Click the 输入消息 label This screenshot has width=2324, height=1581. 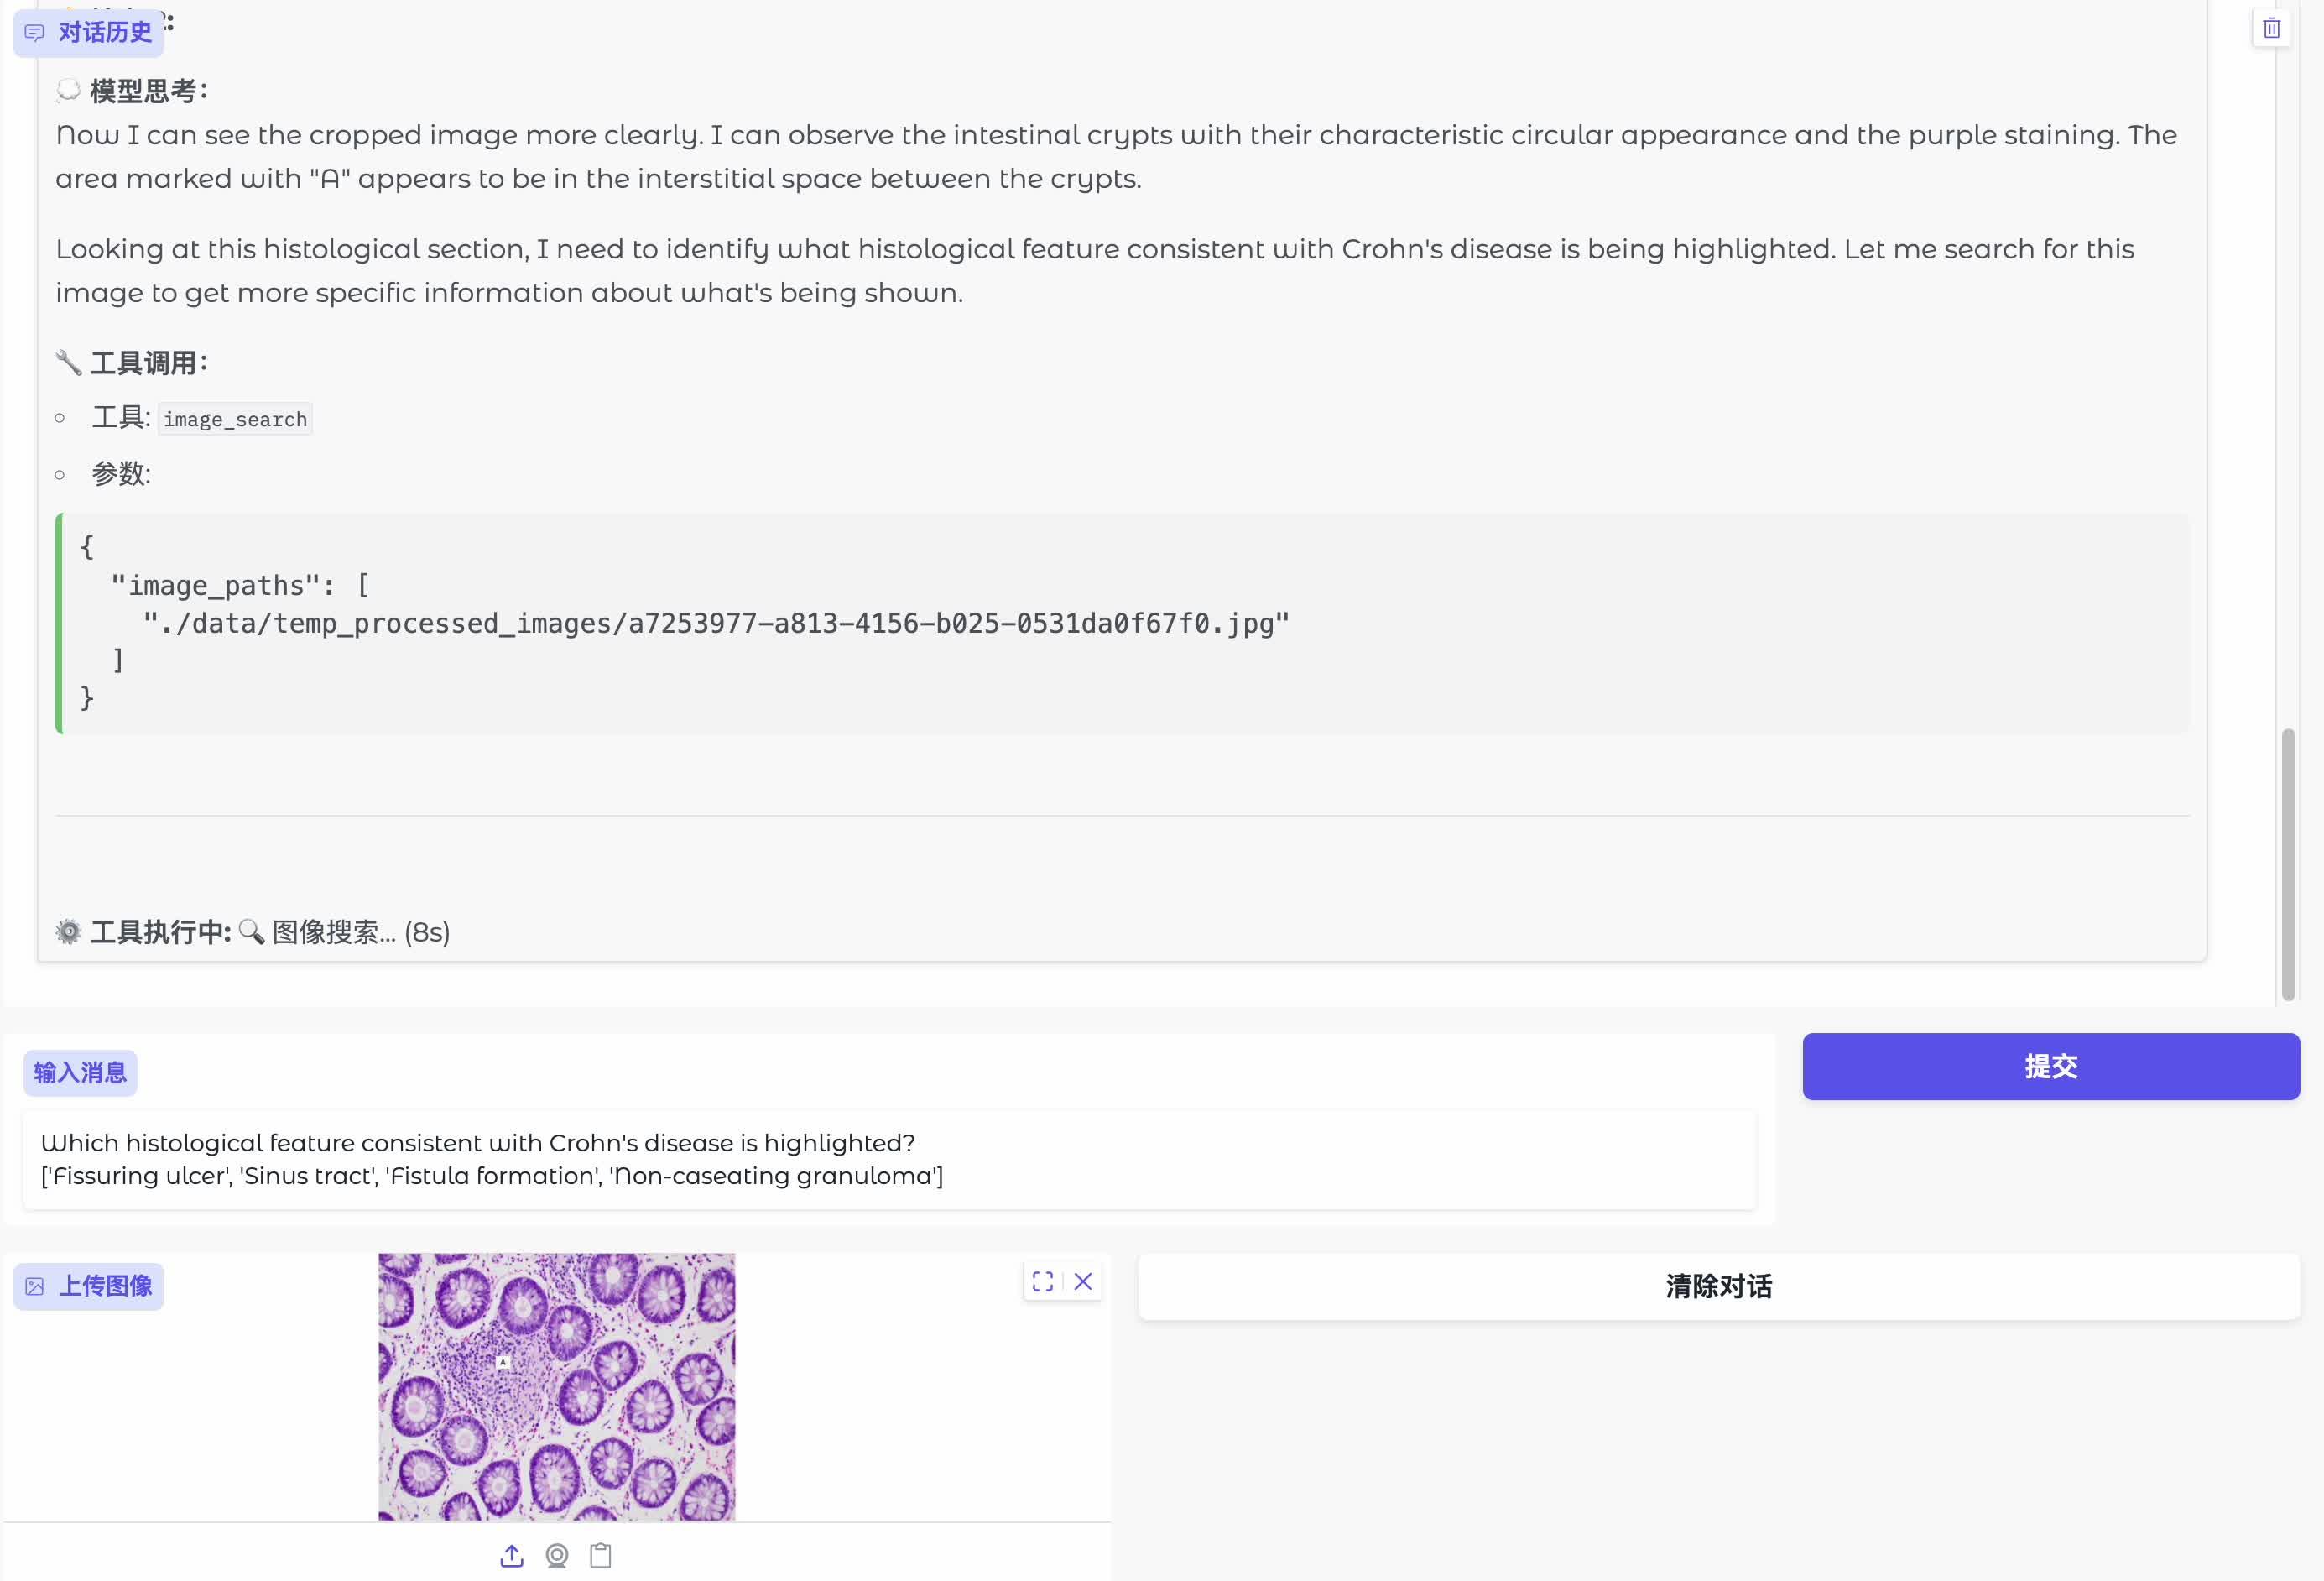(x=80, y=1073)
